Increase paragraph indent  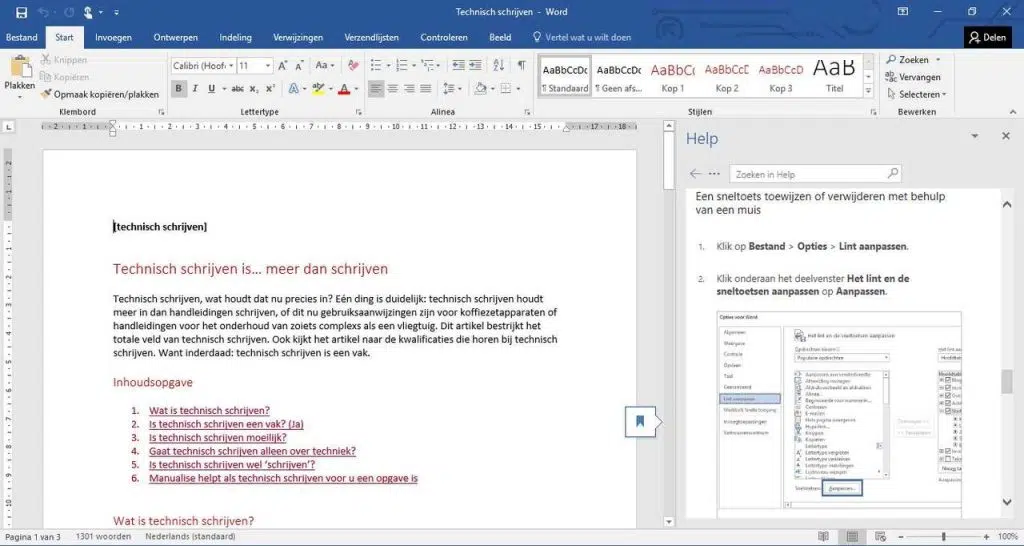click(x=475, y=65)
